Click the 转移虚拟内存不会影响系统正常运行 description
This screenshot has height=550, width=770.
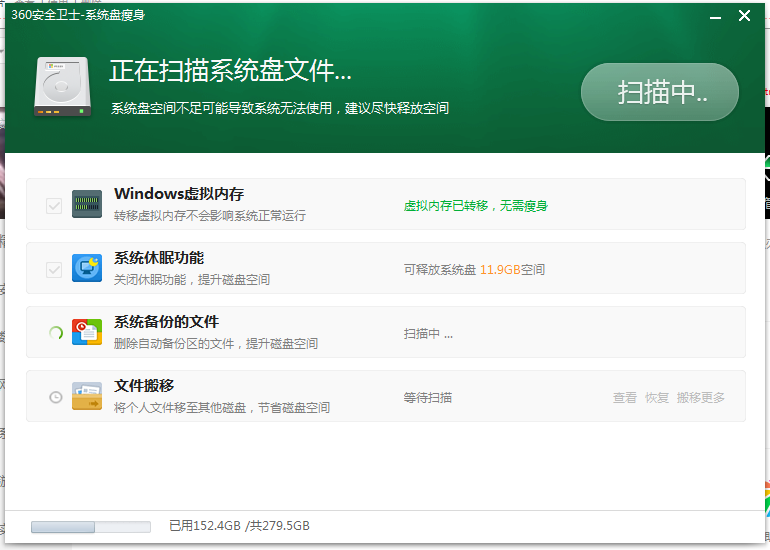pos(210,216)
